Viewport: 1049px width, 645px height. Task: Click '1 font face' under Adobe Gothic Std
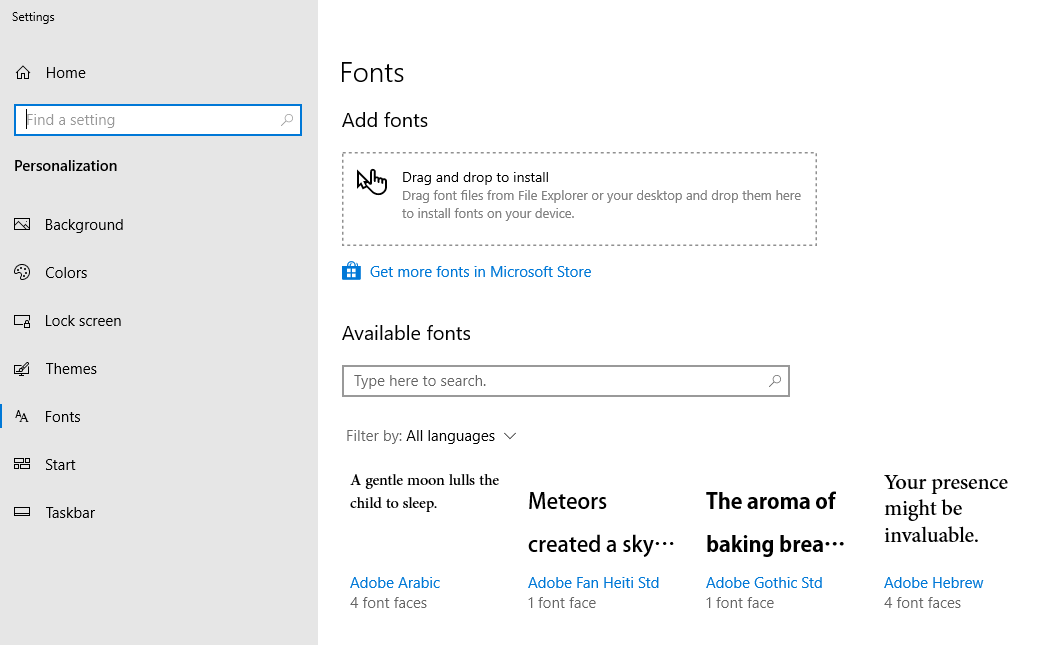(x=740, y=603)
